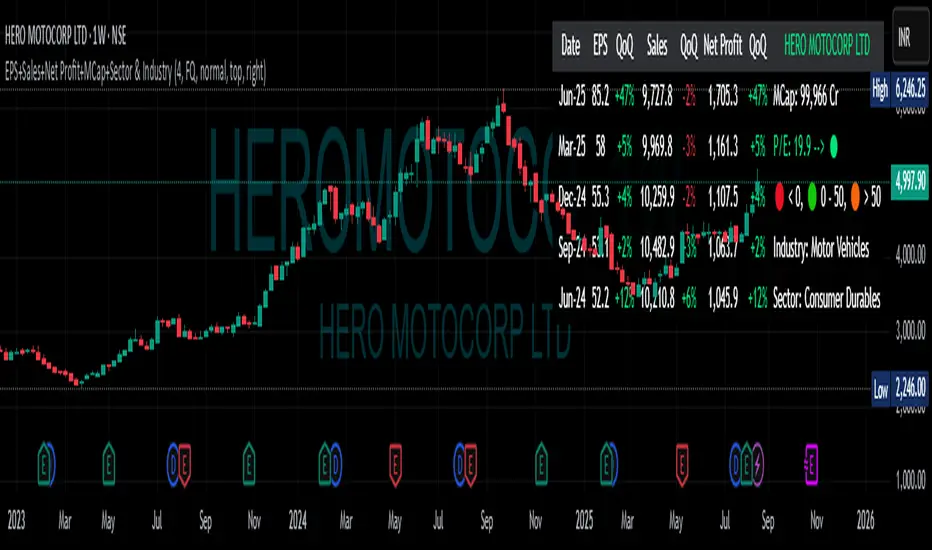Click the MCap: 99,966 Cr text
The width and height of the screenshot is (932, 550).
(806, 96)
